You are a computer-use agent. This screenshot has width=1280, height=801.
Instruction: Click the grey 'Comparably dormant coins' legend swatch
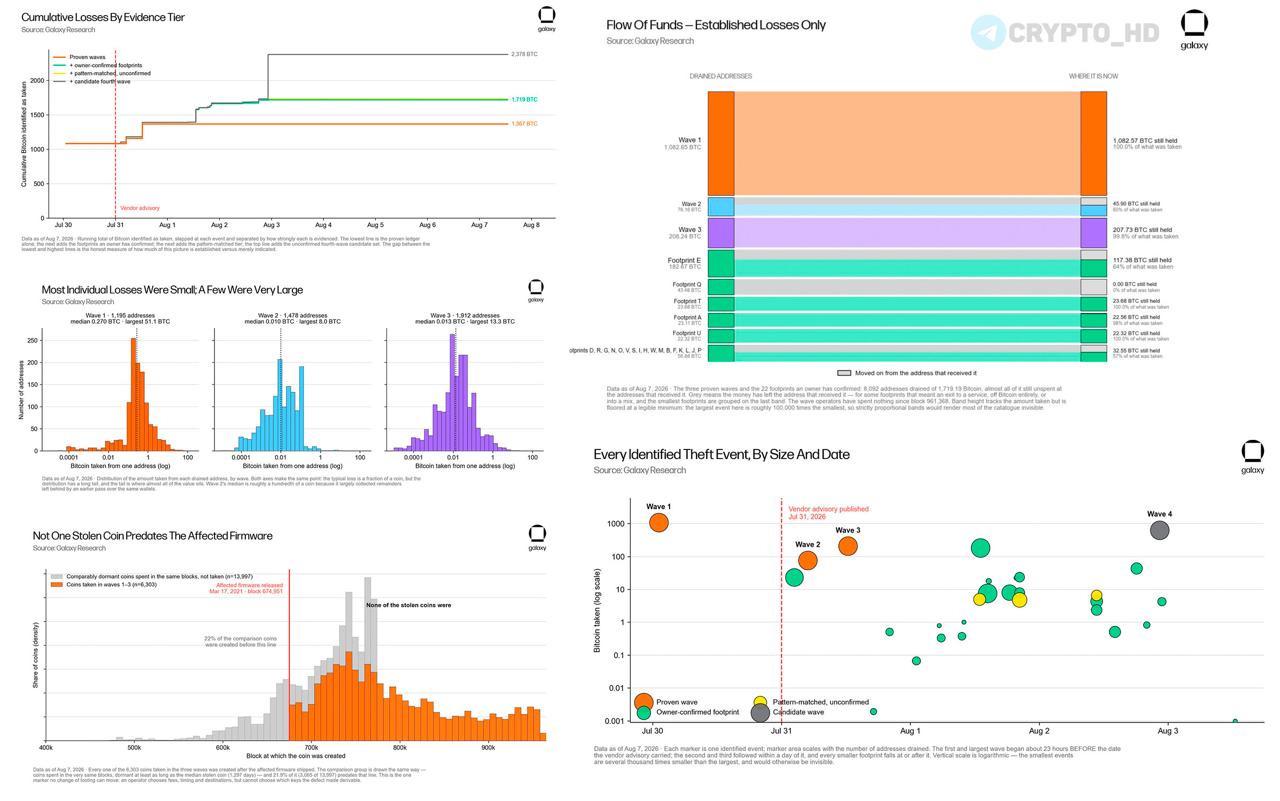coord(56,578)
